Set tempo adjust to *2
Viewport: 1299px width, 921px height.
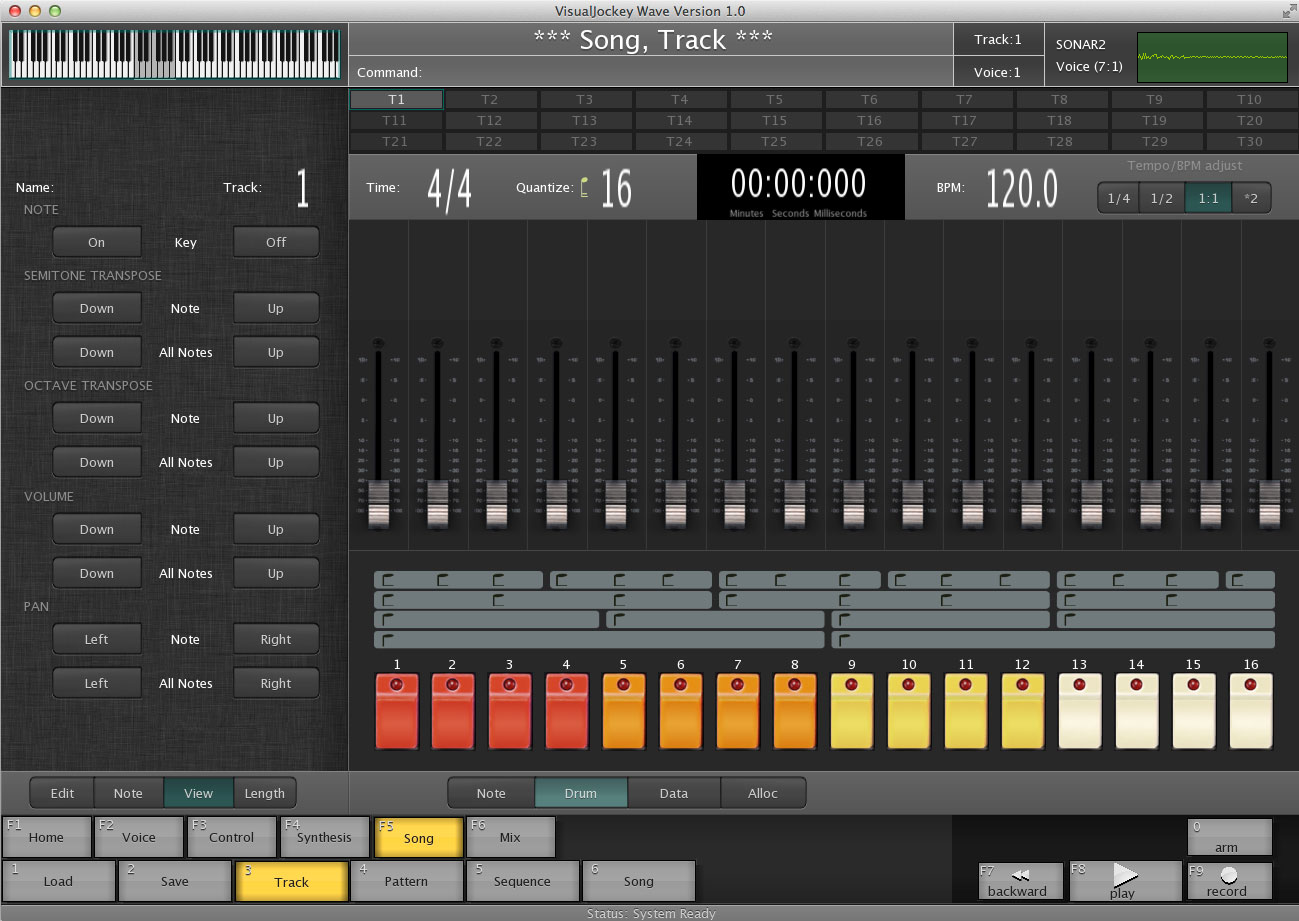[x=1251, y=198]
